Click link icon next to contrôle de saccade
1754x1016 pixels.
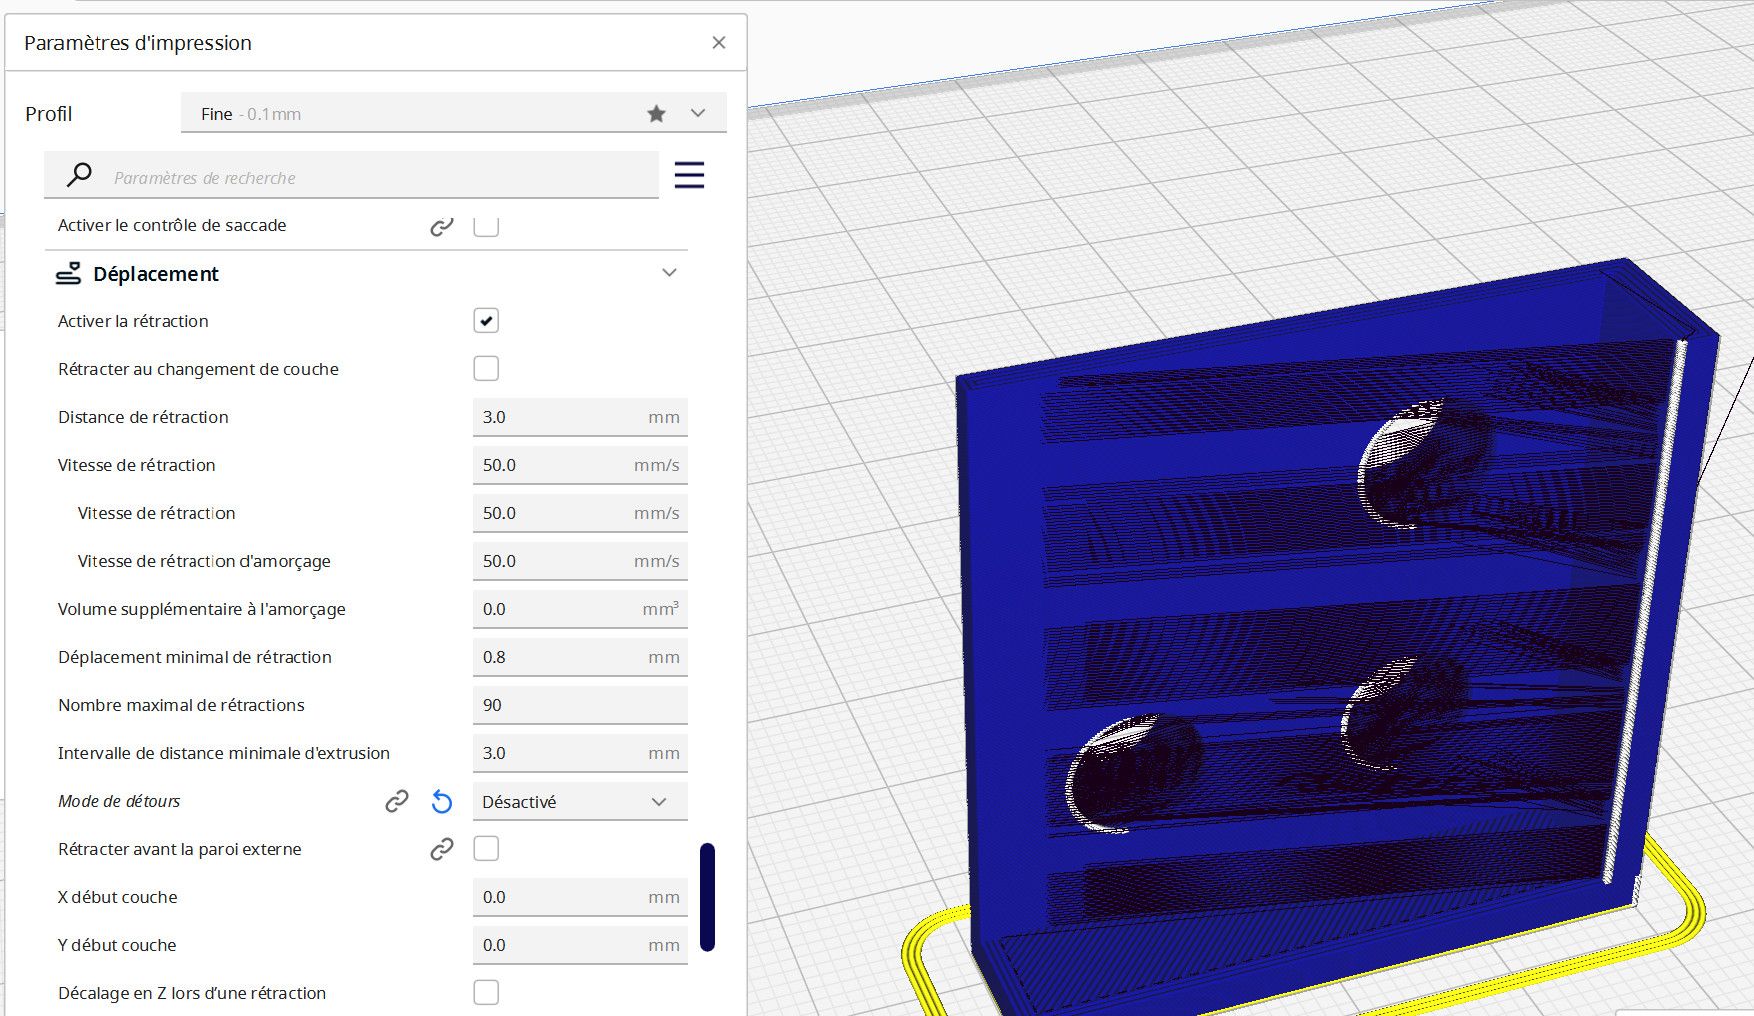pos(442,226)
